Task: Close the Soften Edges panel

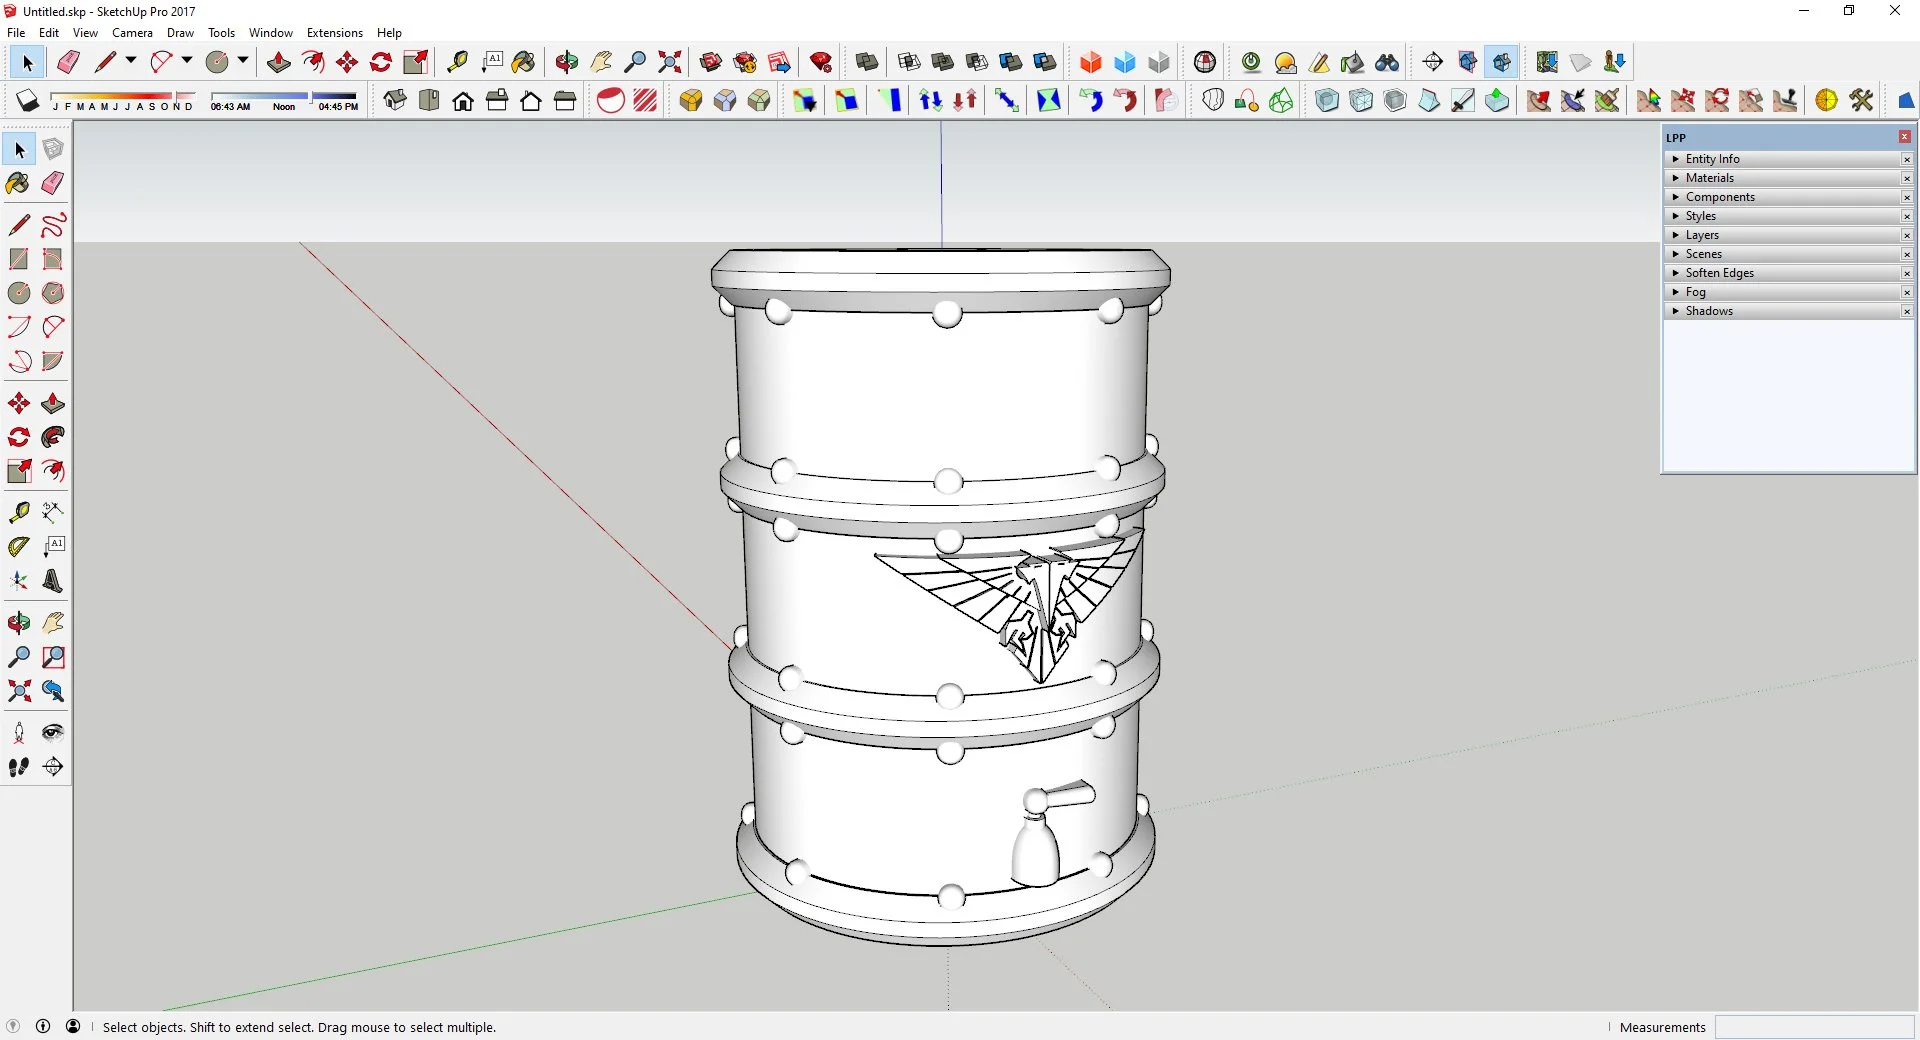Action: (1907, 273)
